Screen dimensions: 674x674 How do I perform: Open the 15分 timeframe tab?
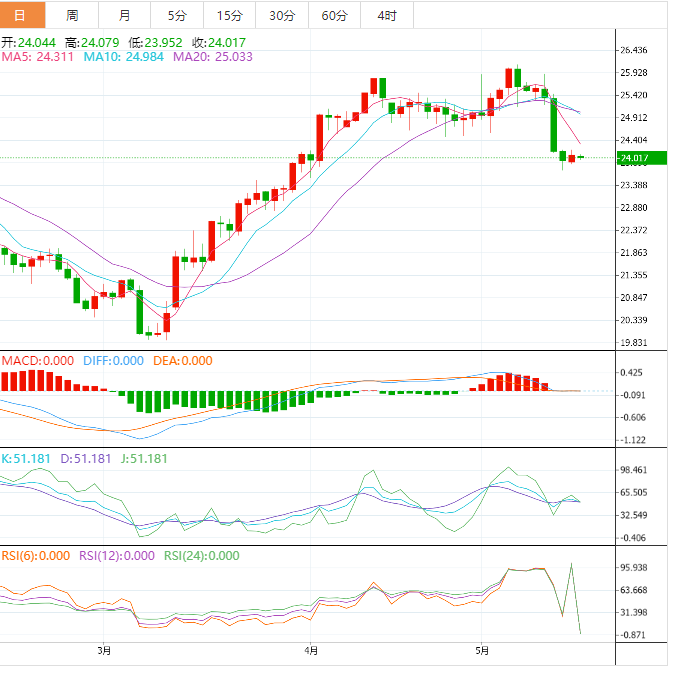(x=230, y=15)
